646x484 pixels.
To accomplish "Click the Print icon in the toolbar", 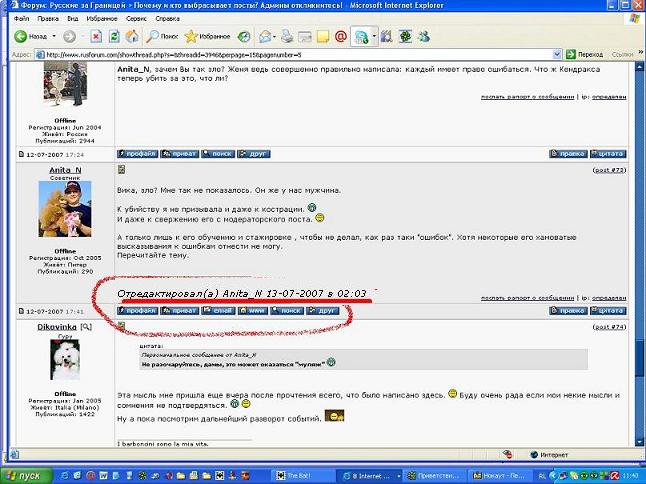I will [287, 36].
